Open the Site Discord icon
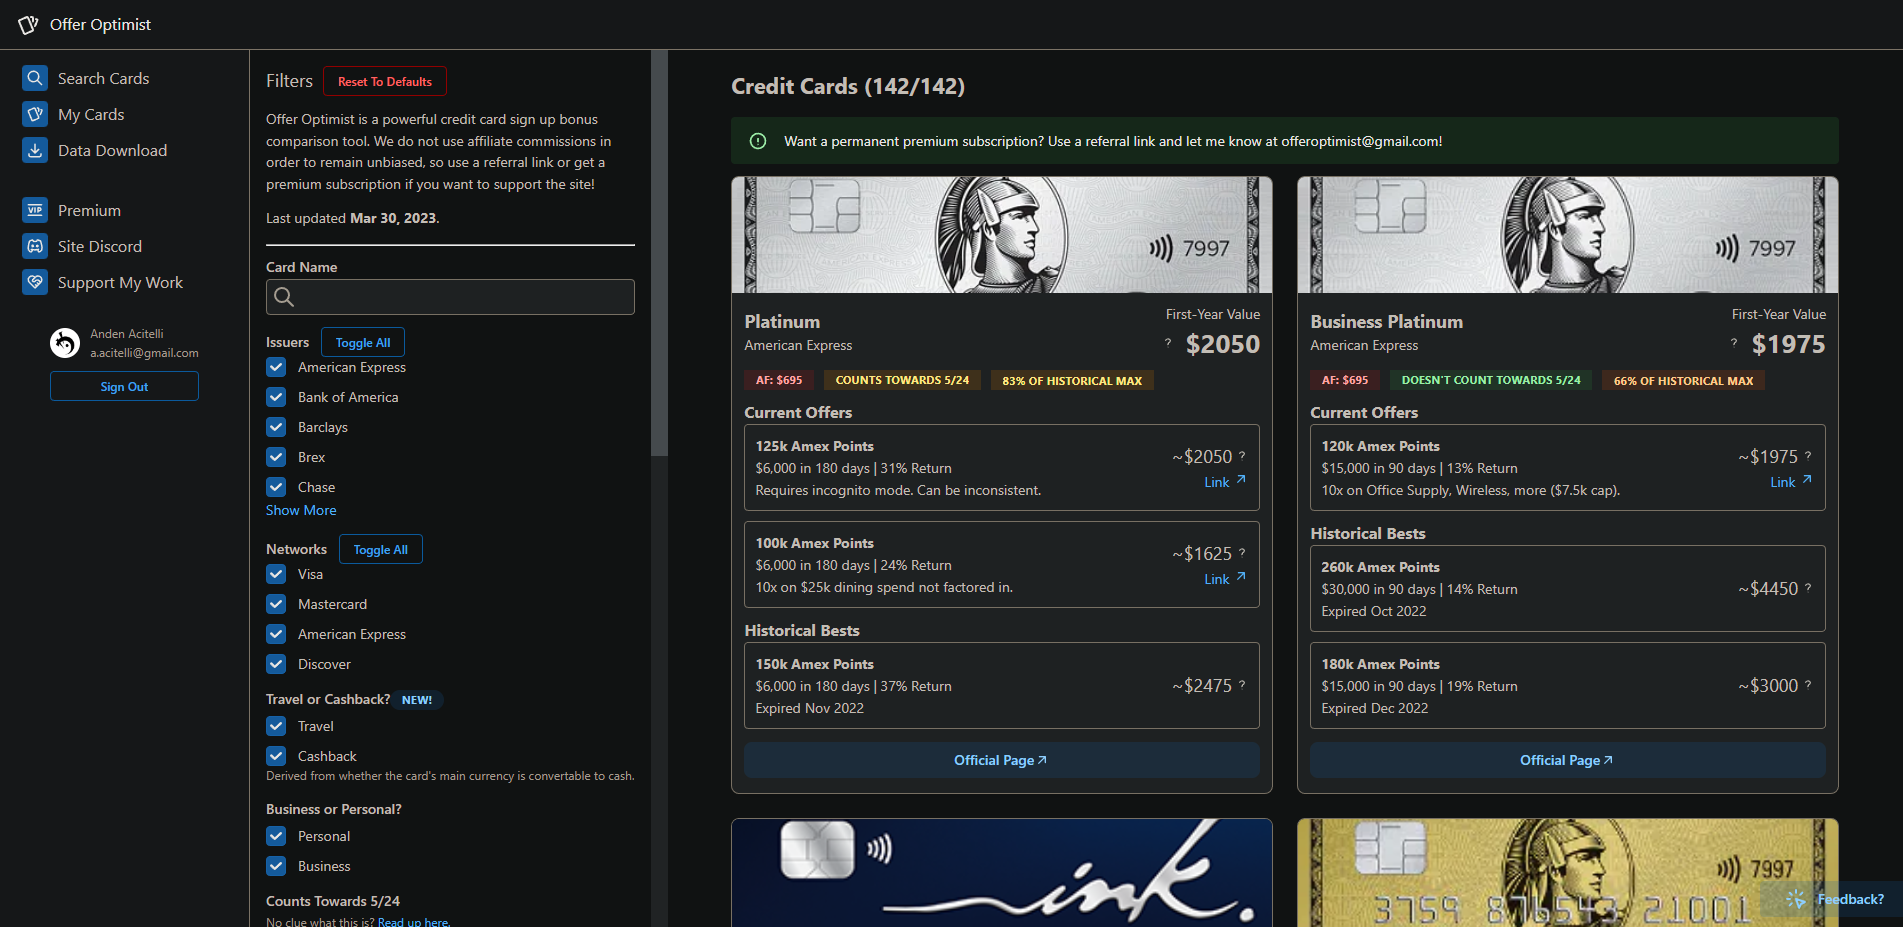The image size is (1903, 927). 35,246
